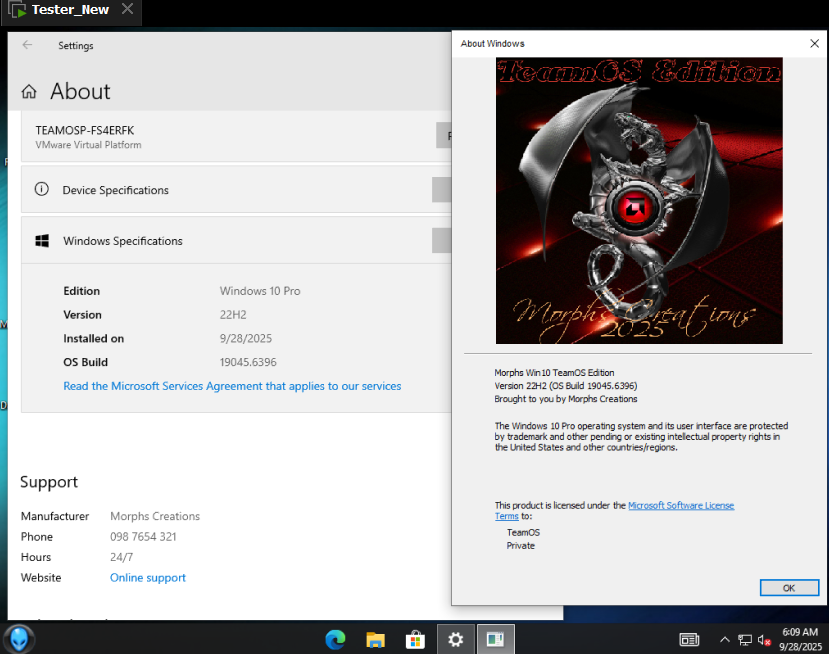Show hidden system tray icons chevron
The height and width of the screenshot is (654, 829).
pyautogui.click(x=724, y=640)
